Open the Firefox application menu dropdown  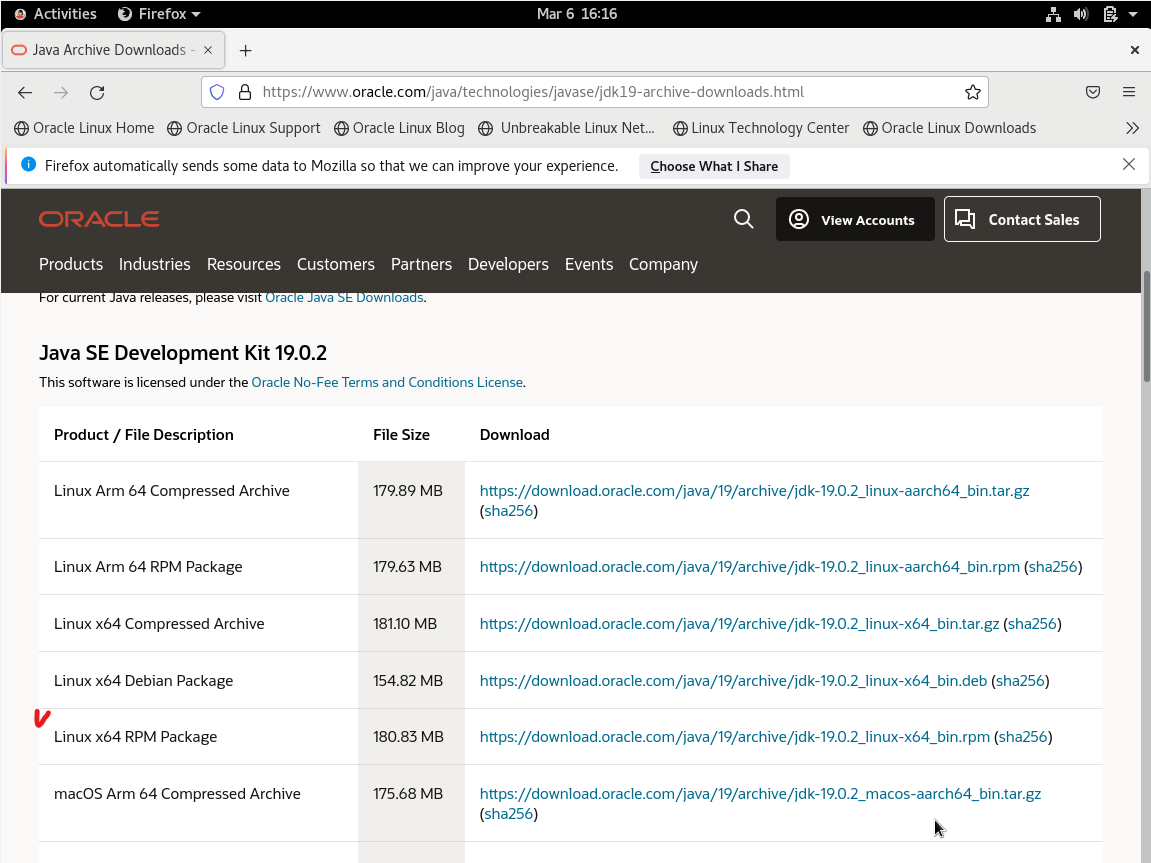(159, 14)
